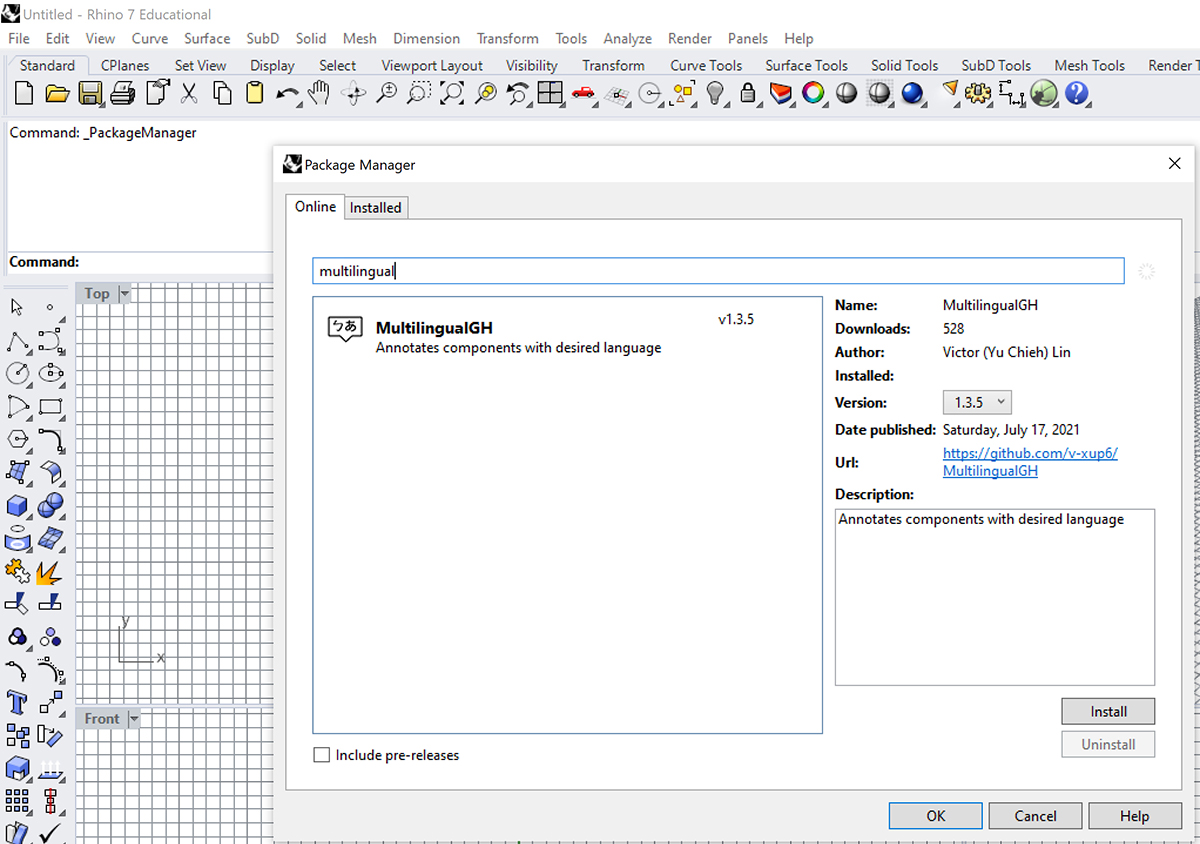Click the Cut scissors icon
The image size is (1200, 844).
click(189, 94)
